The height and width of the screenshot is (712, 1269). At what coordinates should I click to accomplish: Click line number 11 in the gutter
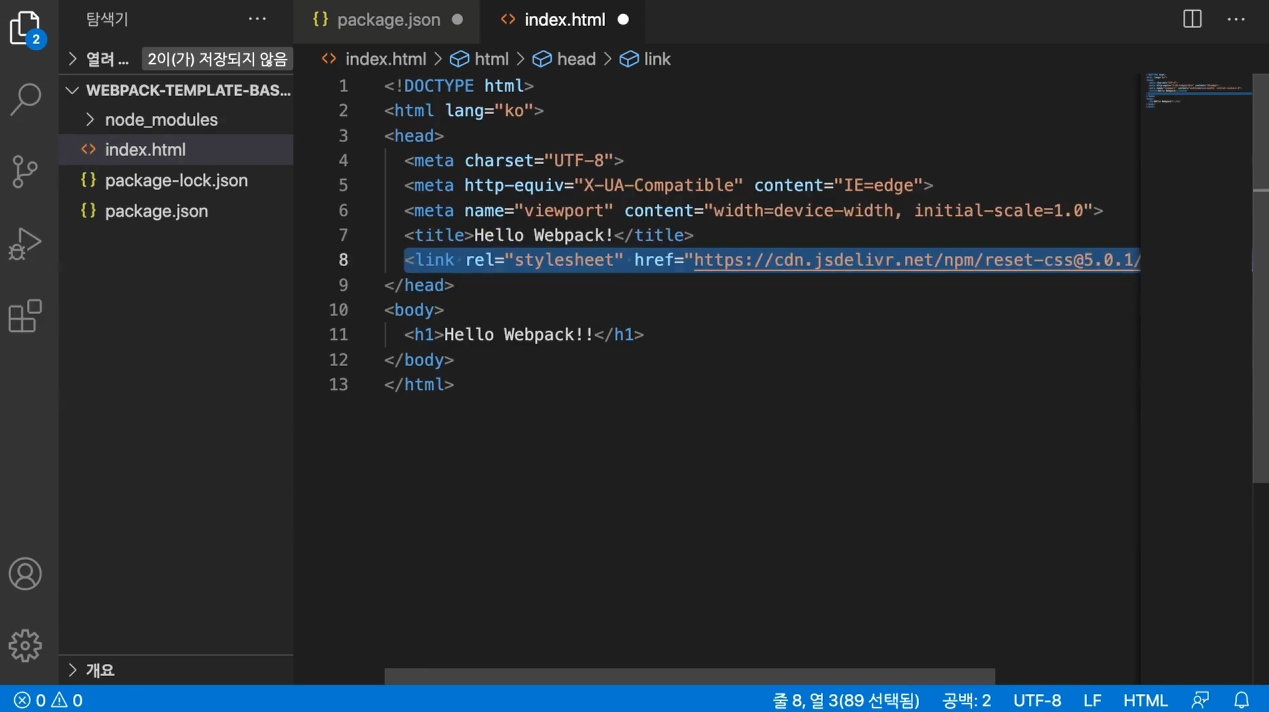(x=338, y=335)
